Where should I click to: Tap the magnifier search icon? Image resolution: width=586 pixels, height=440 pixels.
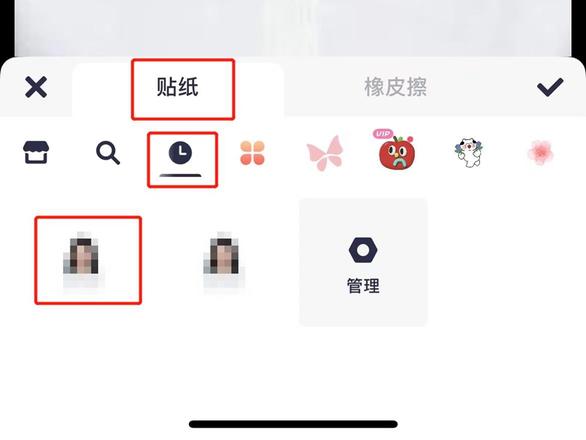pos(108,153)
